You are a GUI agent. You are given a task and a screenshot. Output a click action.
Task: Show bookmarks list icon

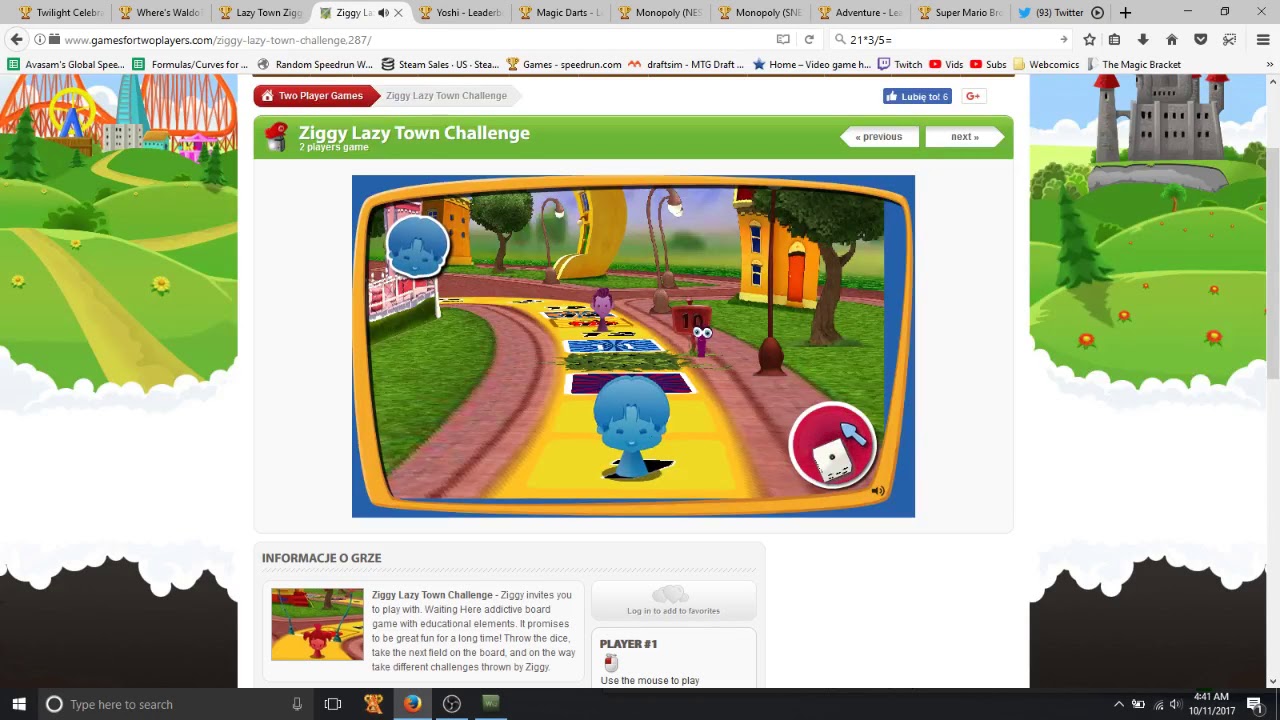[1114, 40]
